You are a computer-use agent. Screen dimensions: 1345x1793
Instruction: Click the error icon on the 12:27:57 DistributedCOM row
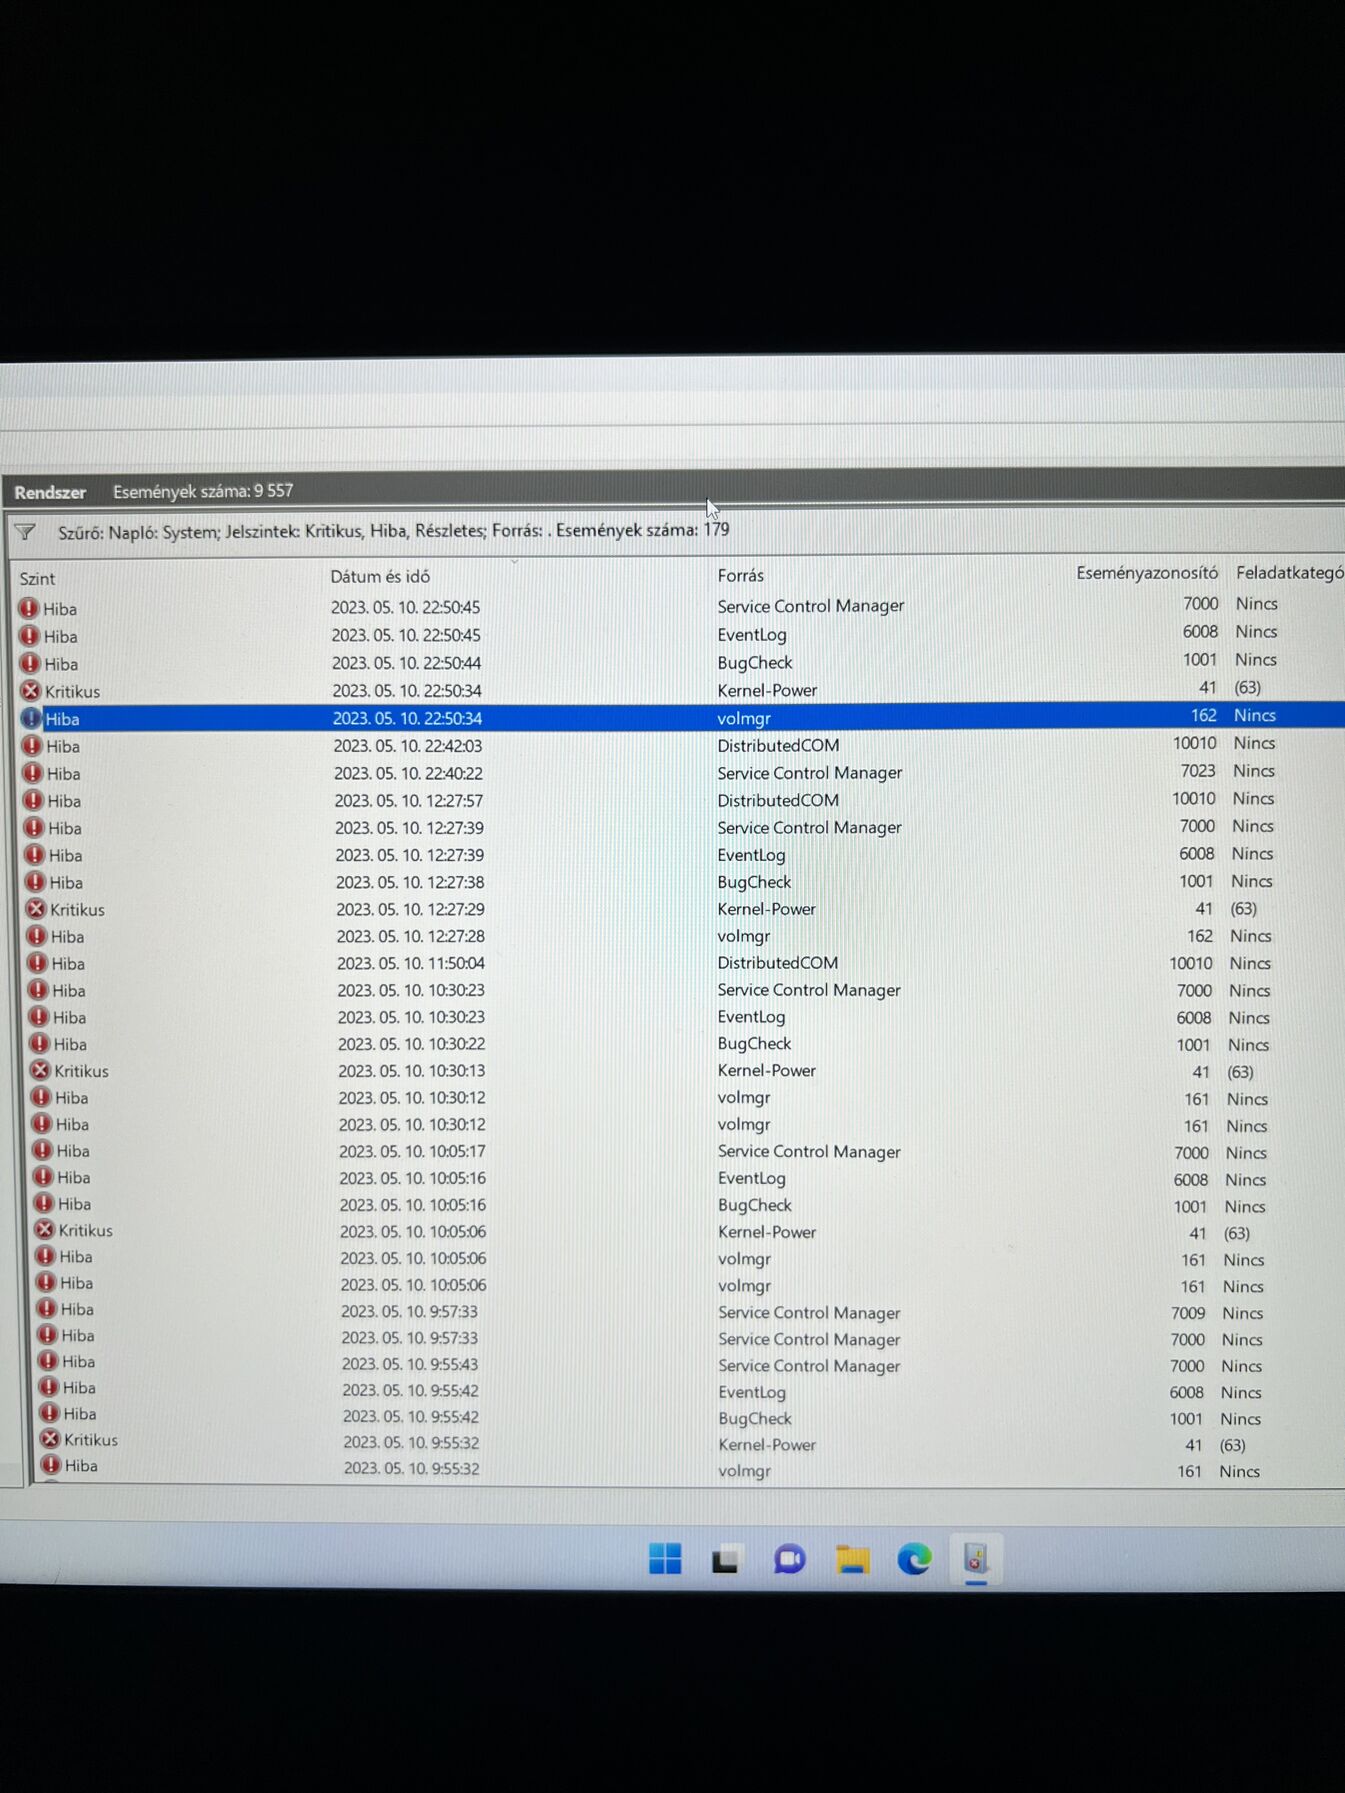pos(34,800)
